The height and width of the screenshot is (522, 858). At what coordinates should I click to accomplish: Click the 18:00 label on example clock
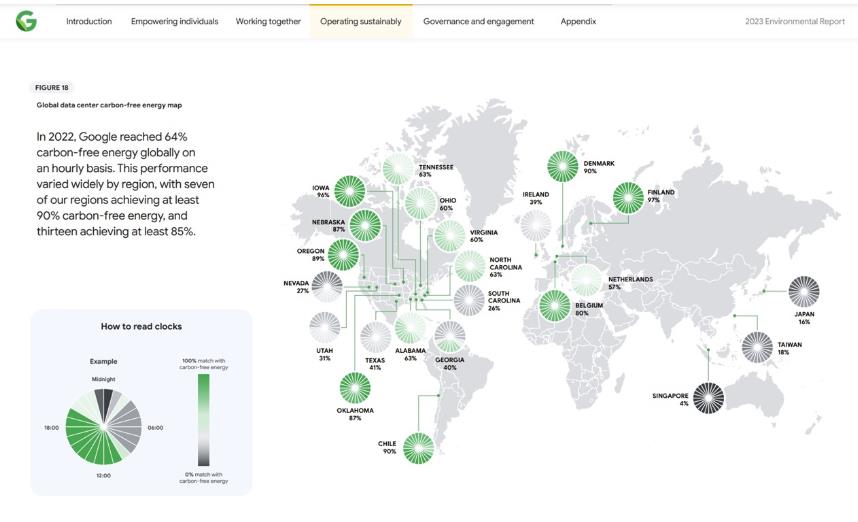pos(51,427)
